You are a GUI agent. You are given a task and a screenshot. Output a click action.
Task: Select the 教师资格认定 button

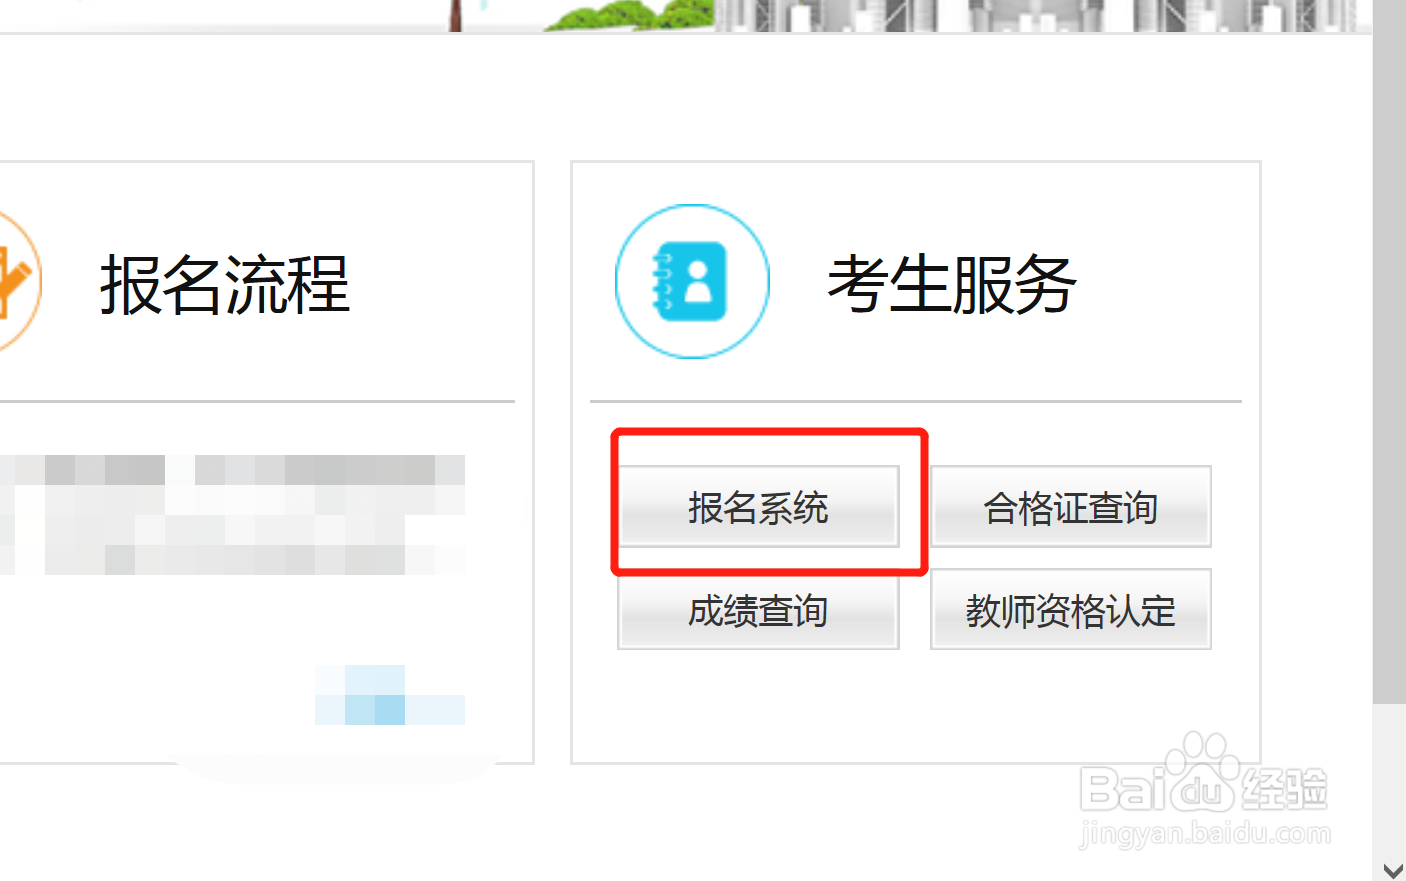[x=1071, y=609]
